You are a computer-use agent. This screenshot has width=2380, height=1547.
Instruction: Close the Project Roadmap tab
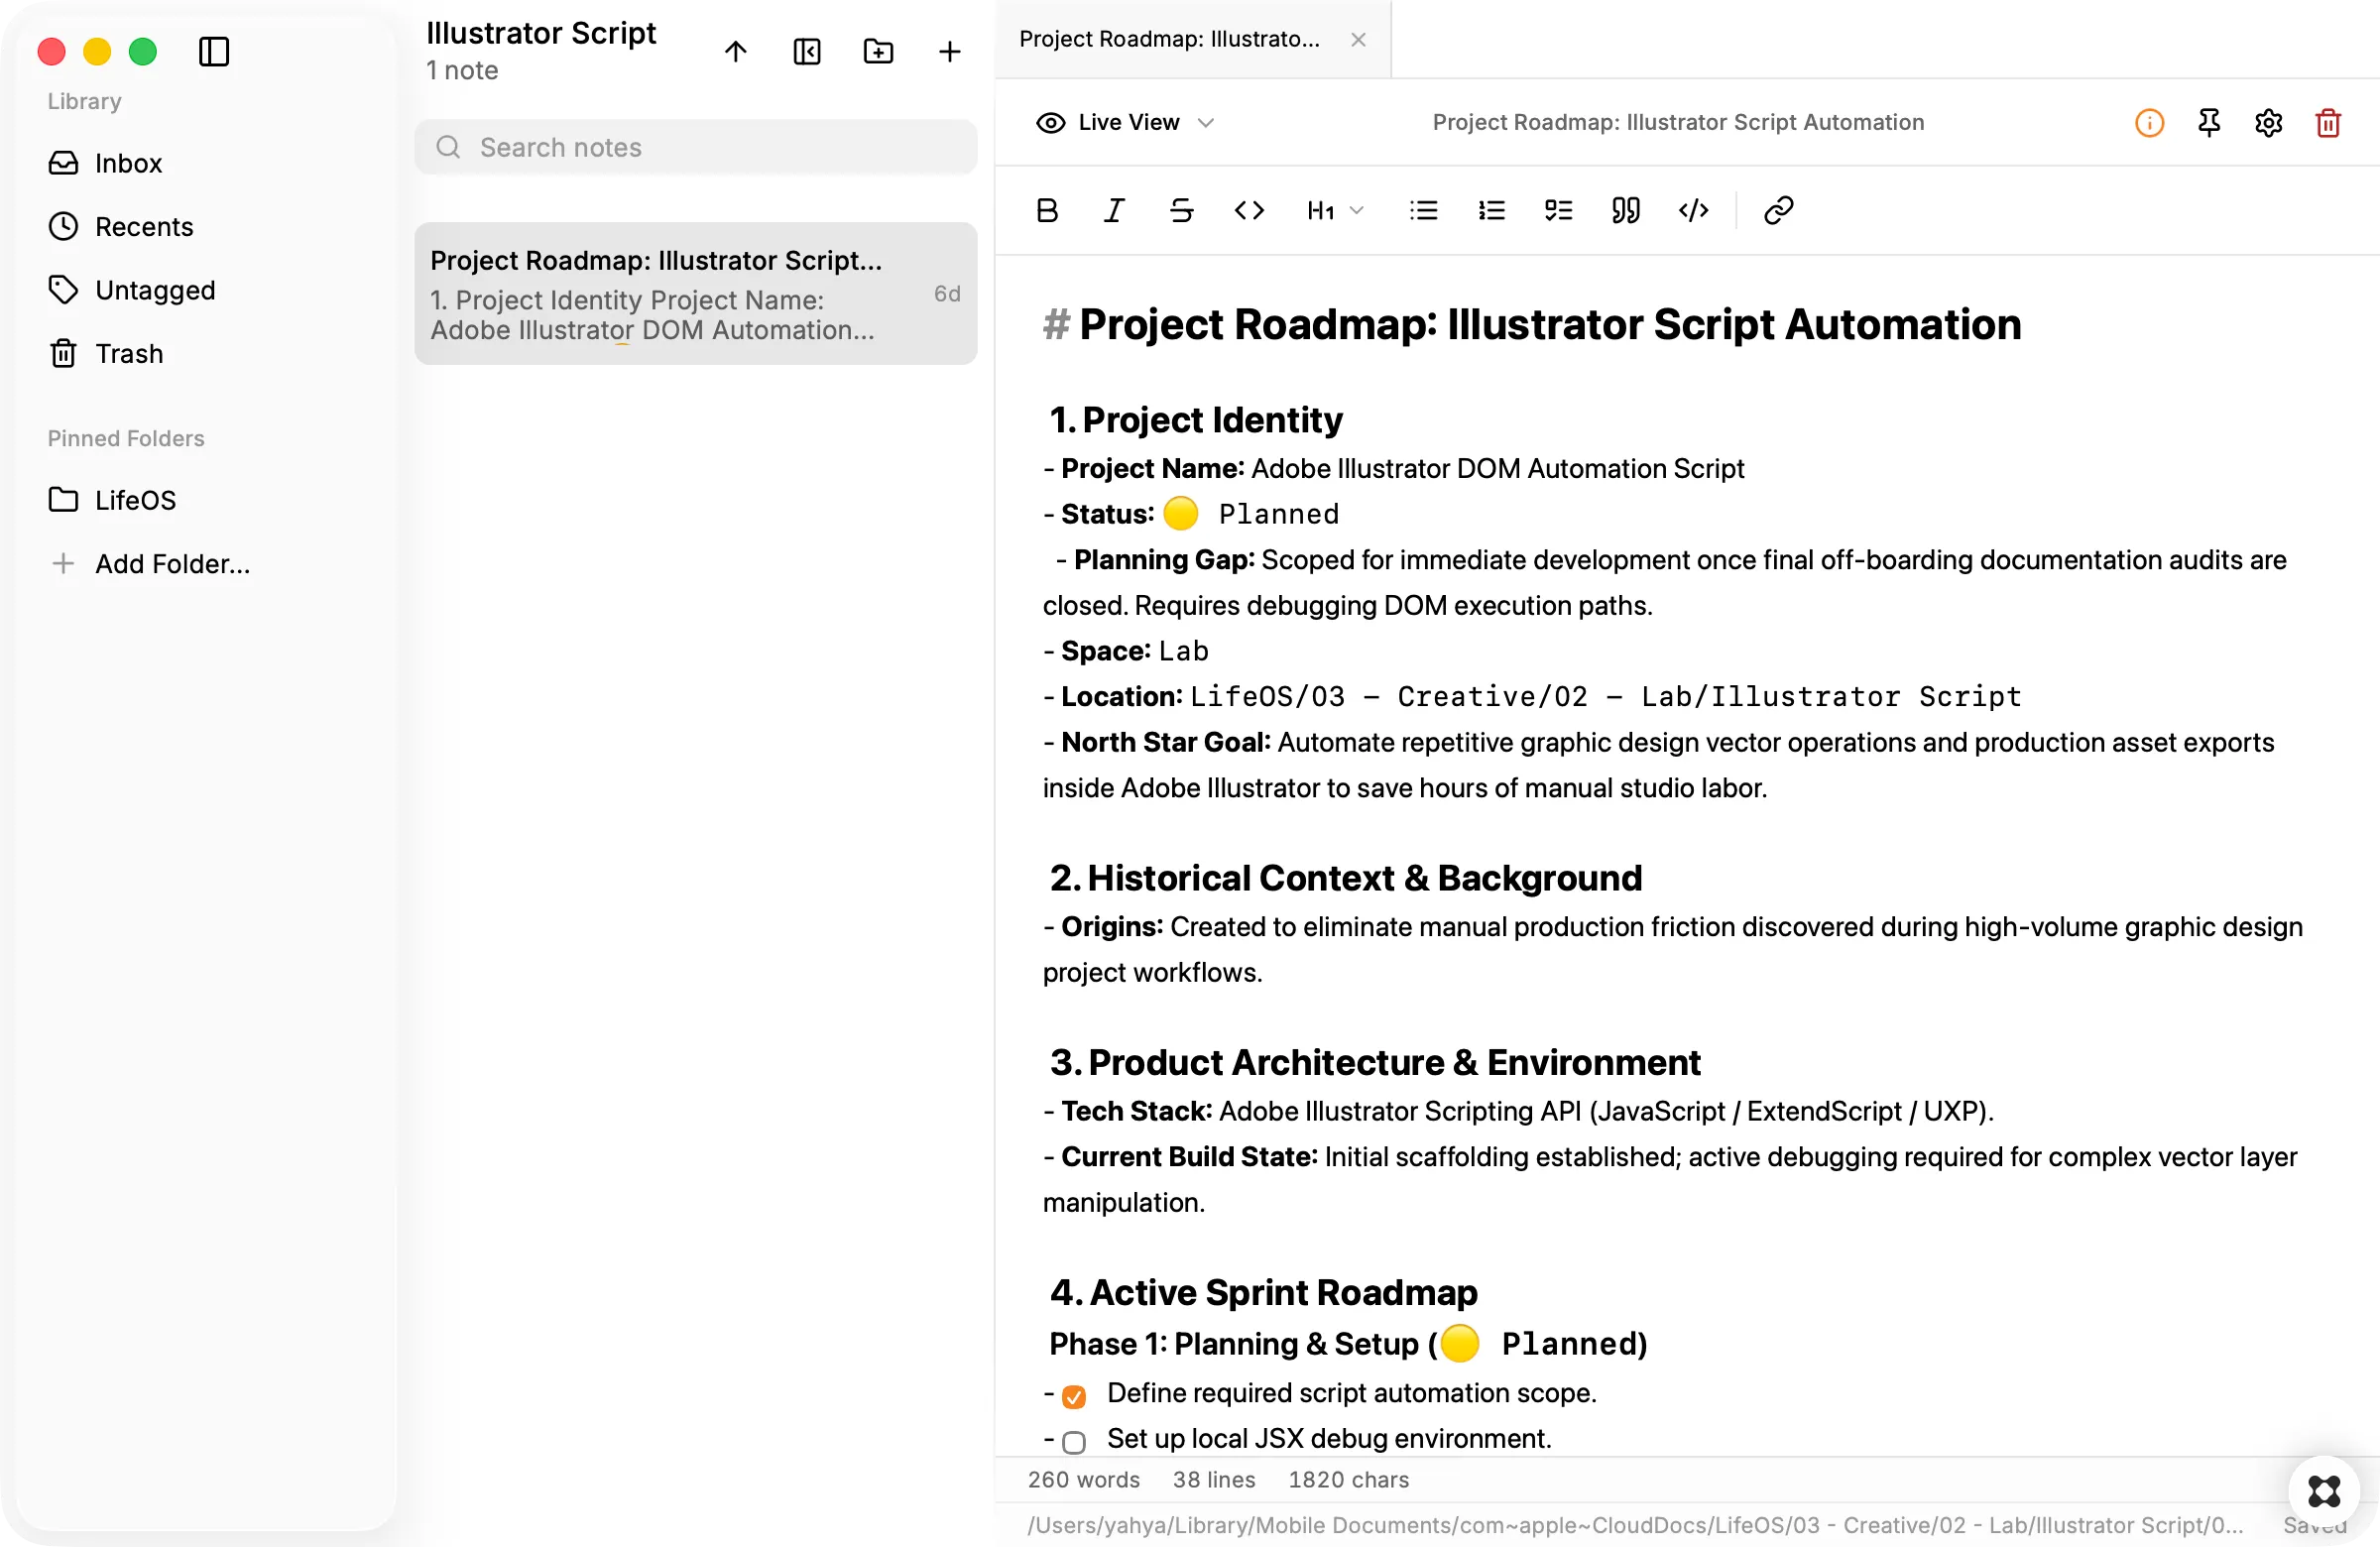1358,39
